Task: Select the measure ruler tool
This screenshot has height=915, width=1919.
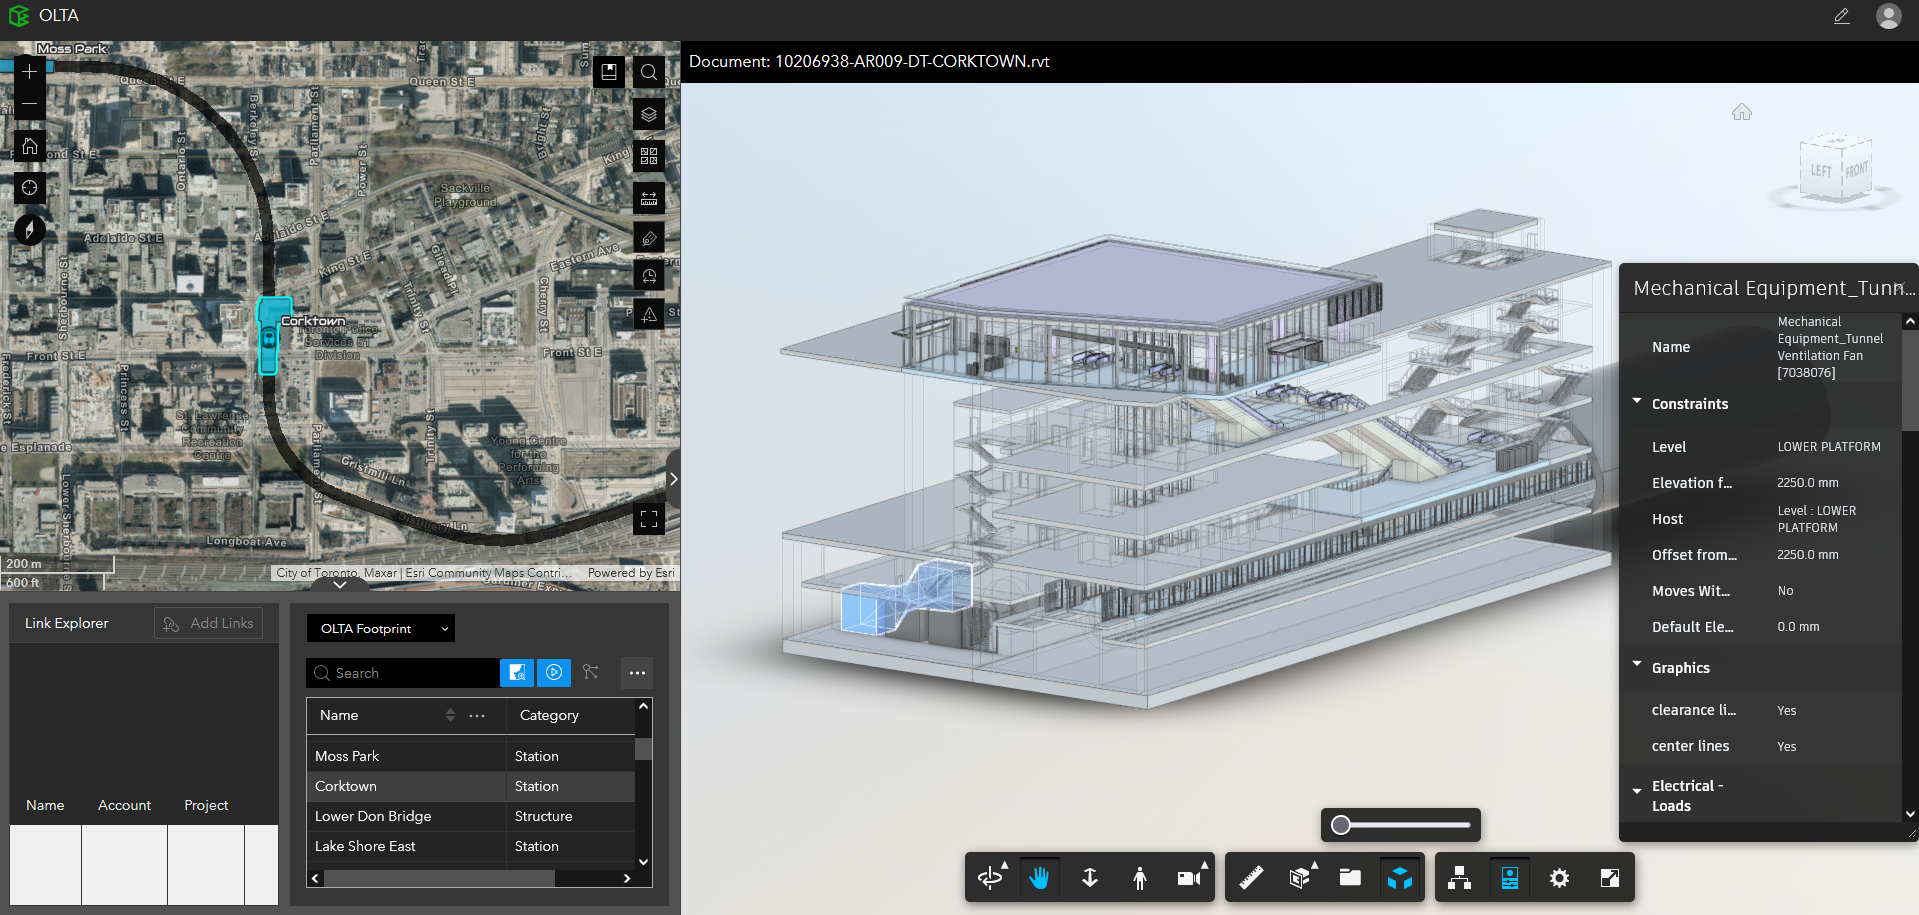Action: tap(1250, 877)
